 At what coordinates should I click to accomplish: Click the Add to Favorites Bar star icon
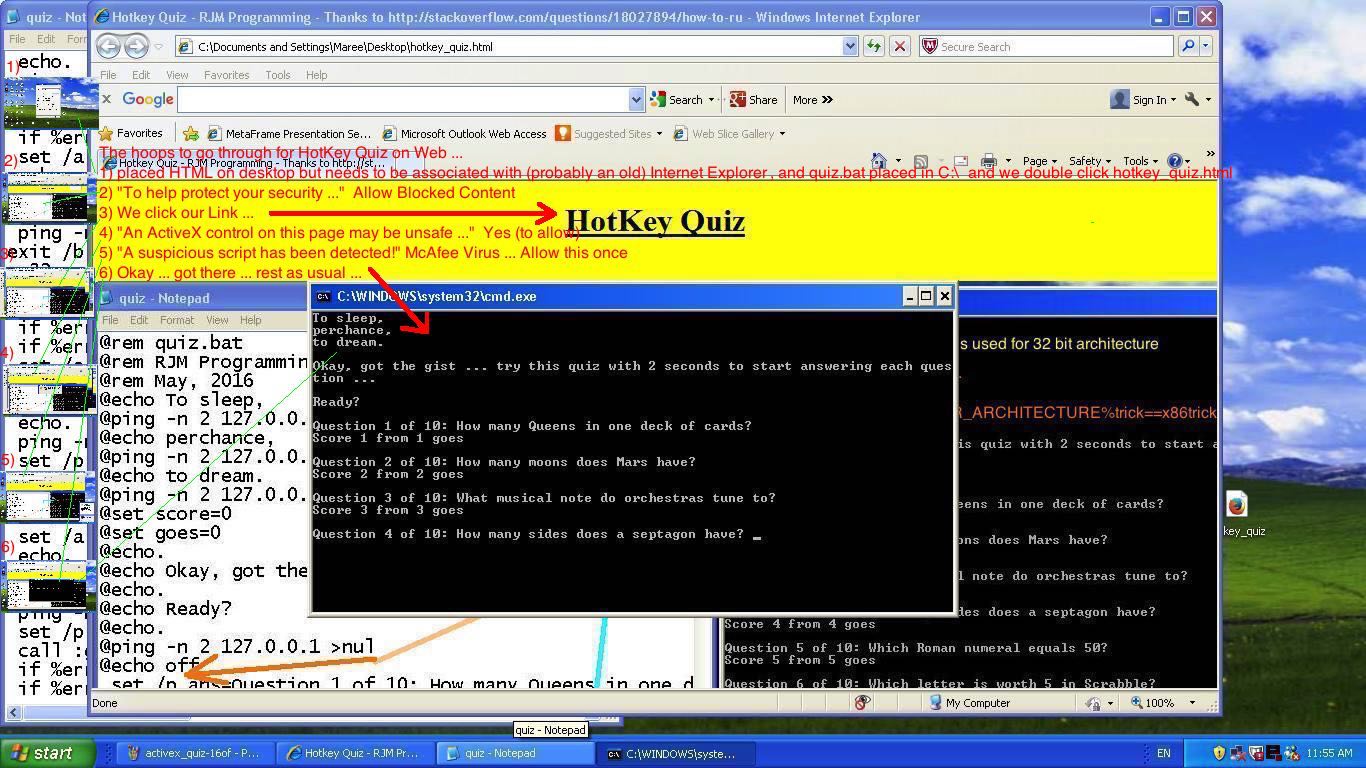pos(190,133)
